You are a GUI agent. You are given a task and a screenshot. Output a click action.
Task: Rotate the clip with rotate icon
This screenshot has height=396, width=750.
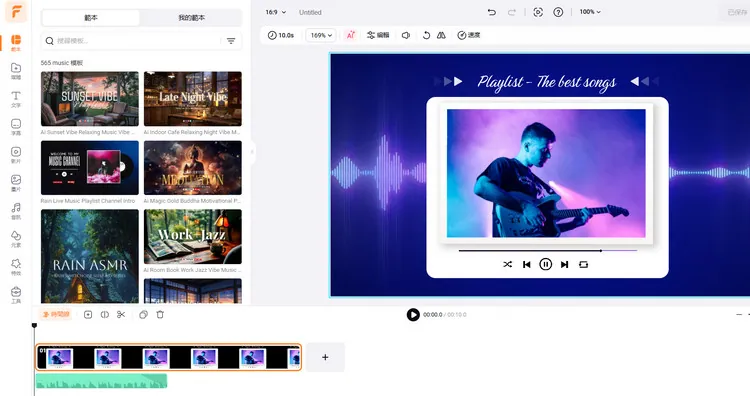(x=426, y=35)
